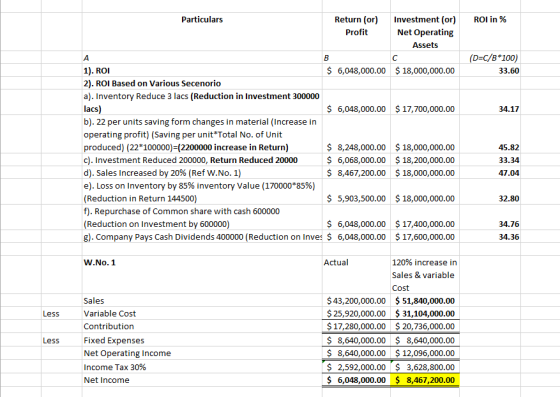Viewport: 560px width, 397px height.
Task: Click the 'Sales' row label
Action: pyautogui.click(x=94, y=301)
